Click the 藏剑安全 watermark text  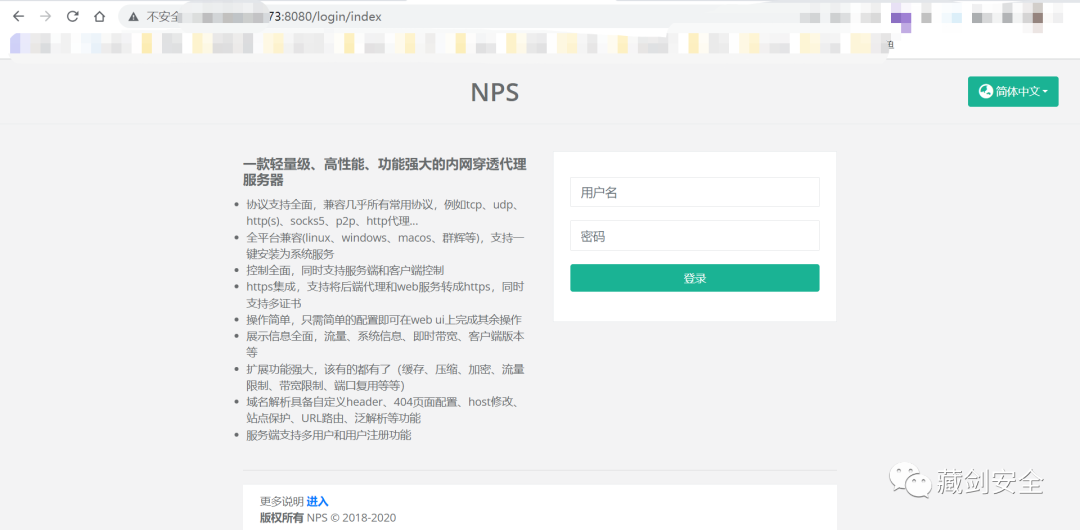(990, 482)
